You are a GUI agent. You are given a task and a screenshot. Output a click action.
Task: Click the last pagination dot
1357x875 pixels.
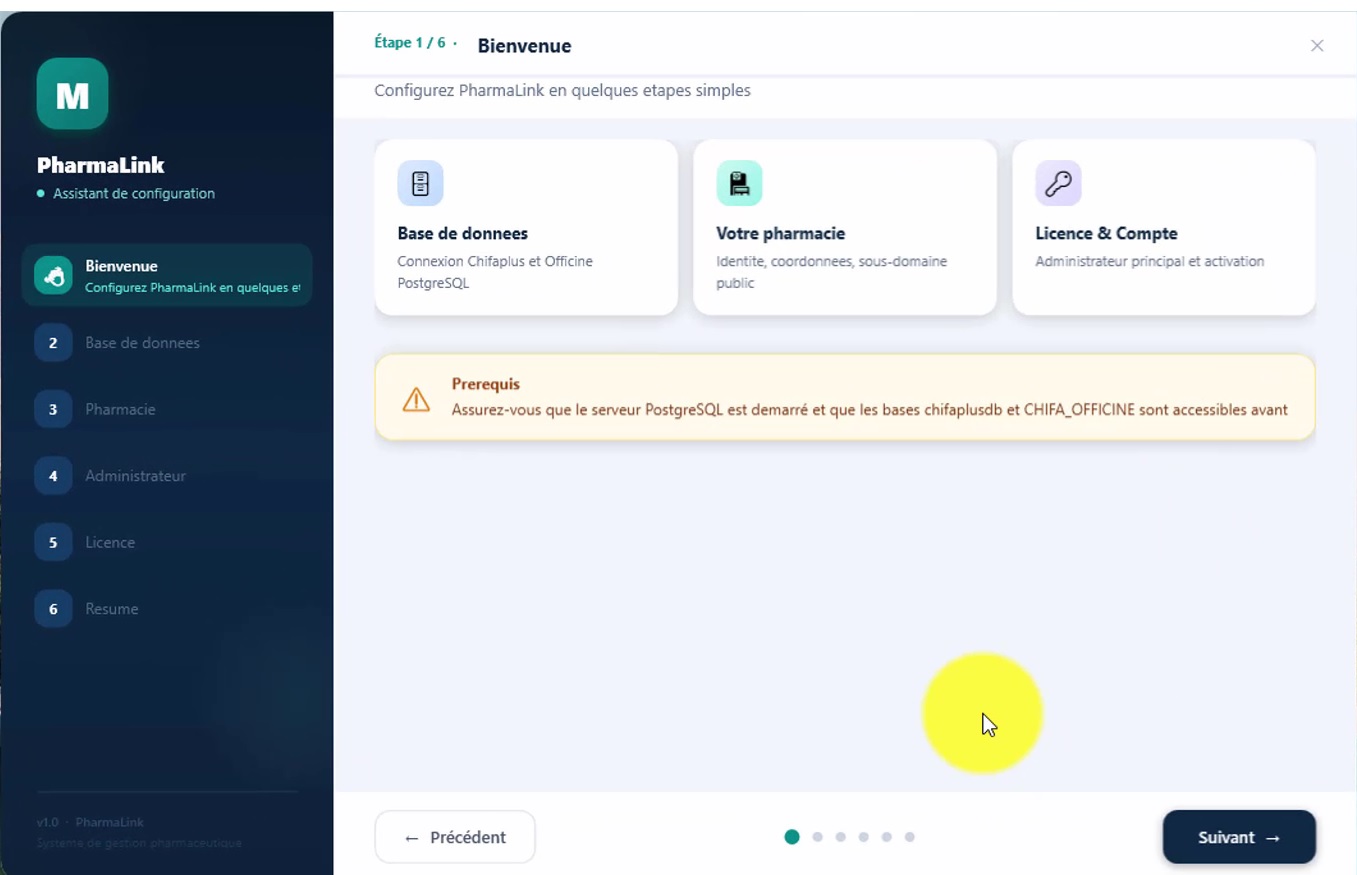click(909, 837)
